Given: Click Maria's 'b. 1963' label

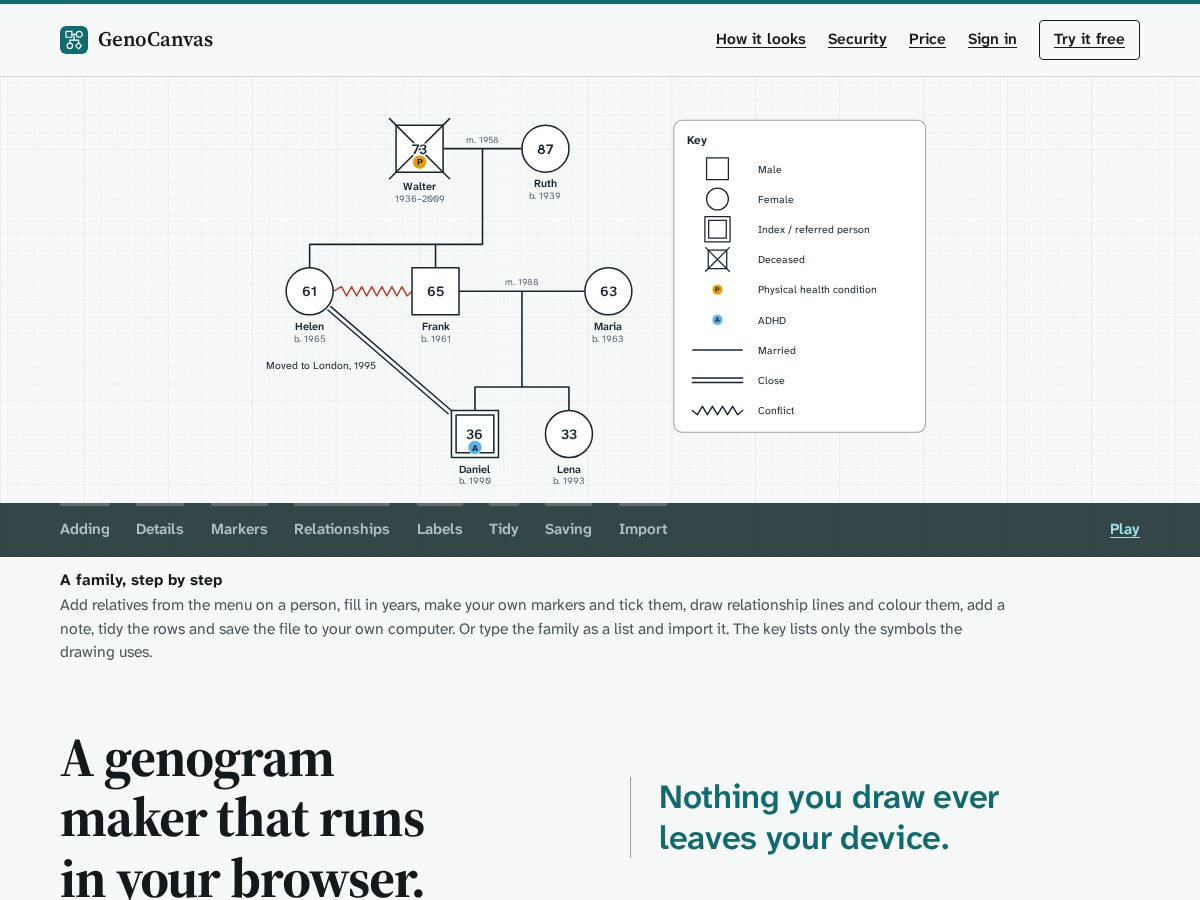Looking at the screenshot, I should coord(608,339).
